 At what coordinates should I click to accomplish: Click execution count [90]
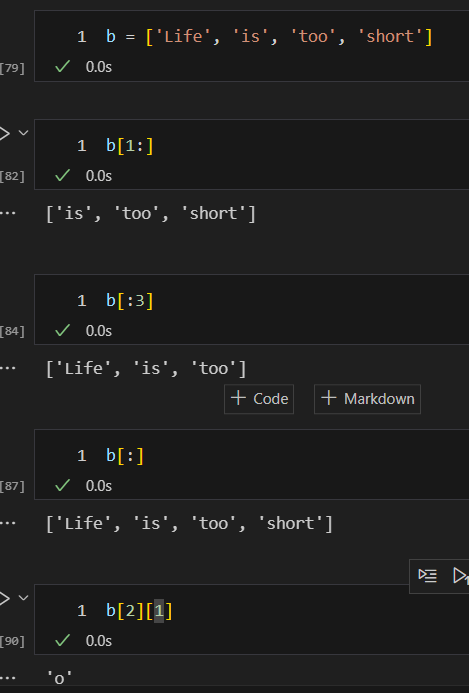pyautogui.click(x=12, y=641)
